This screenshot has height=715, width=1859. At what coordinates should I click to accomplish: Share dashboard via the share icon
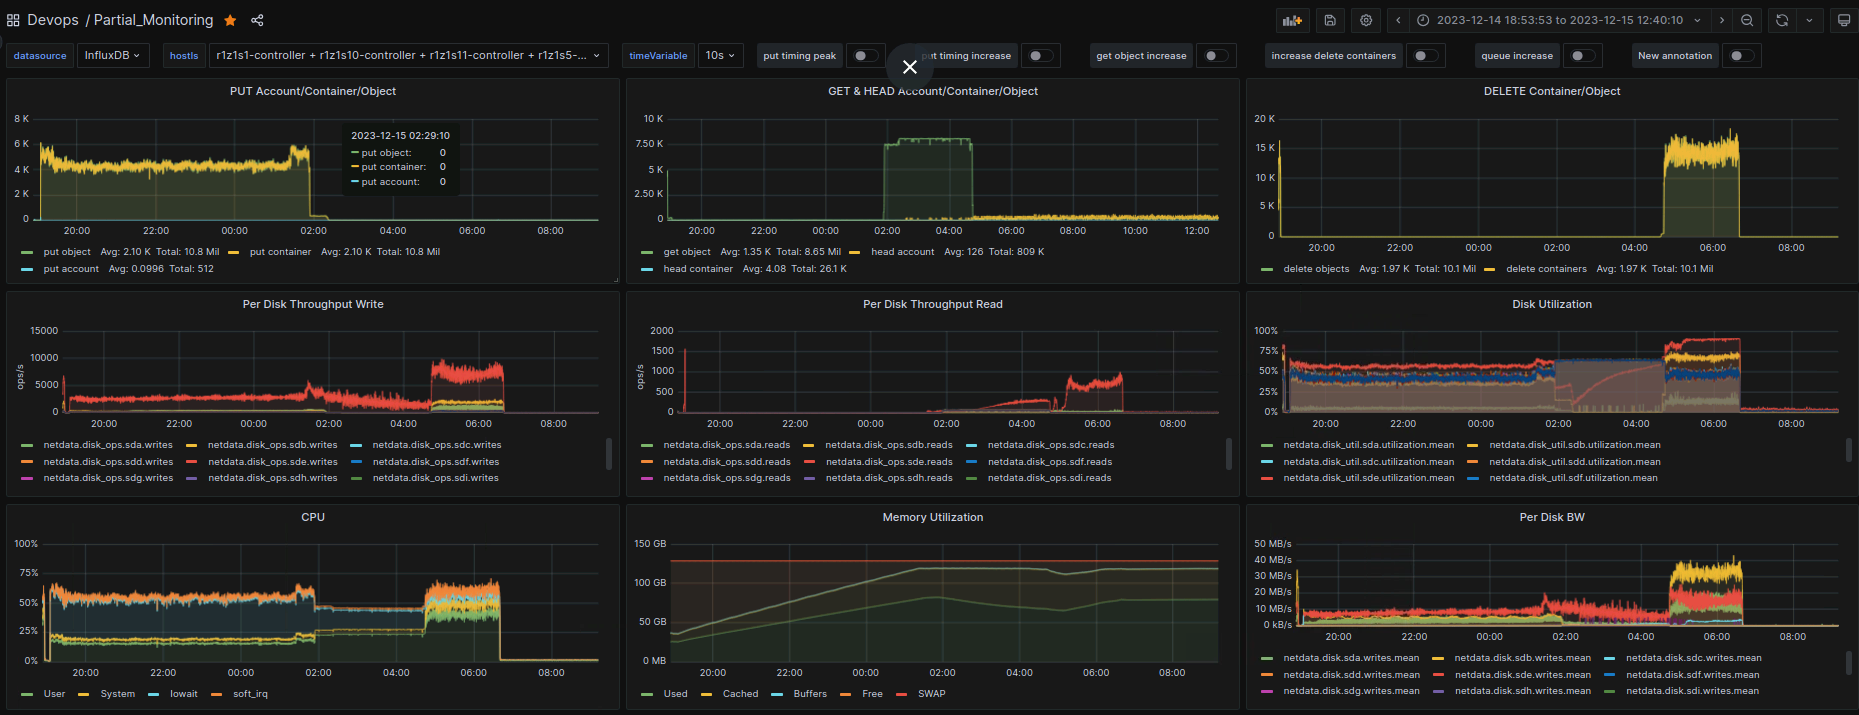[x=257, y=20]
